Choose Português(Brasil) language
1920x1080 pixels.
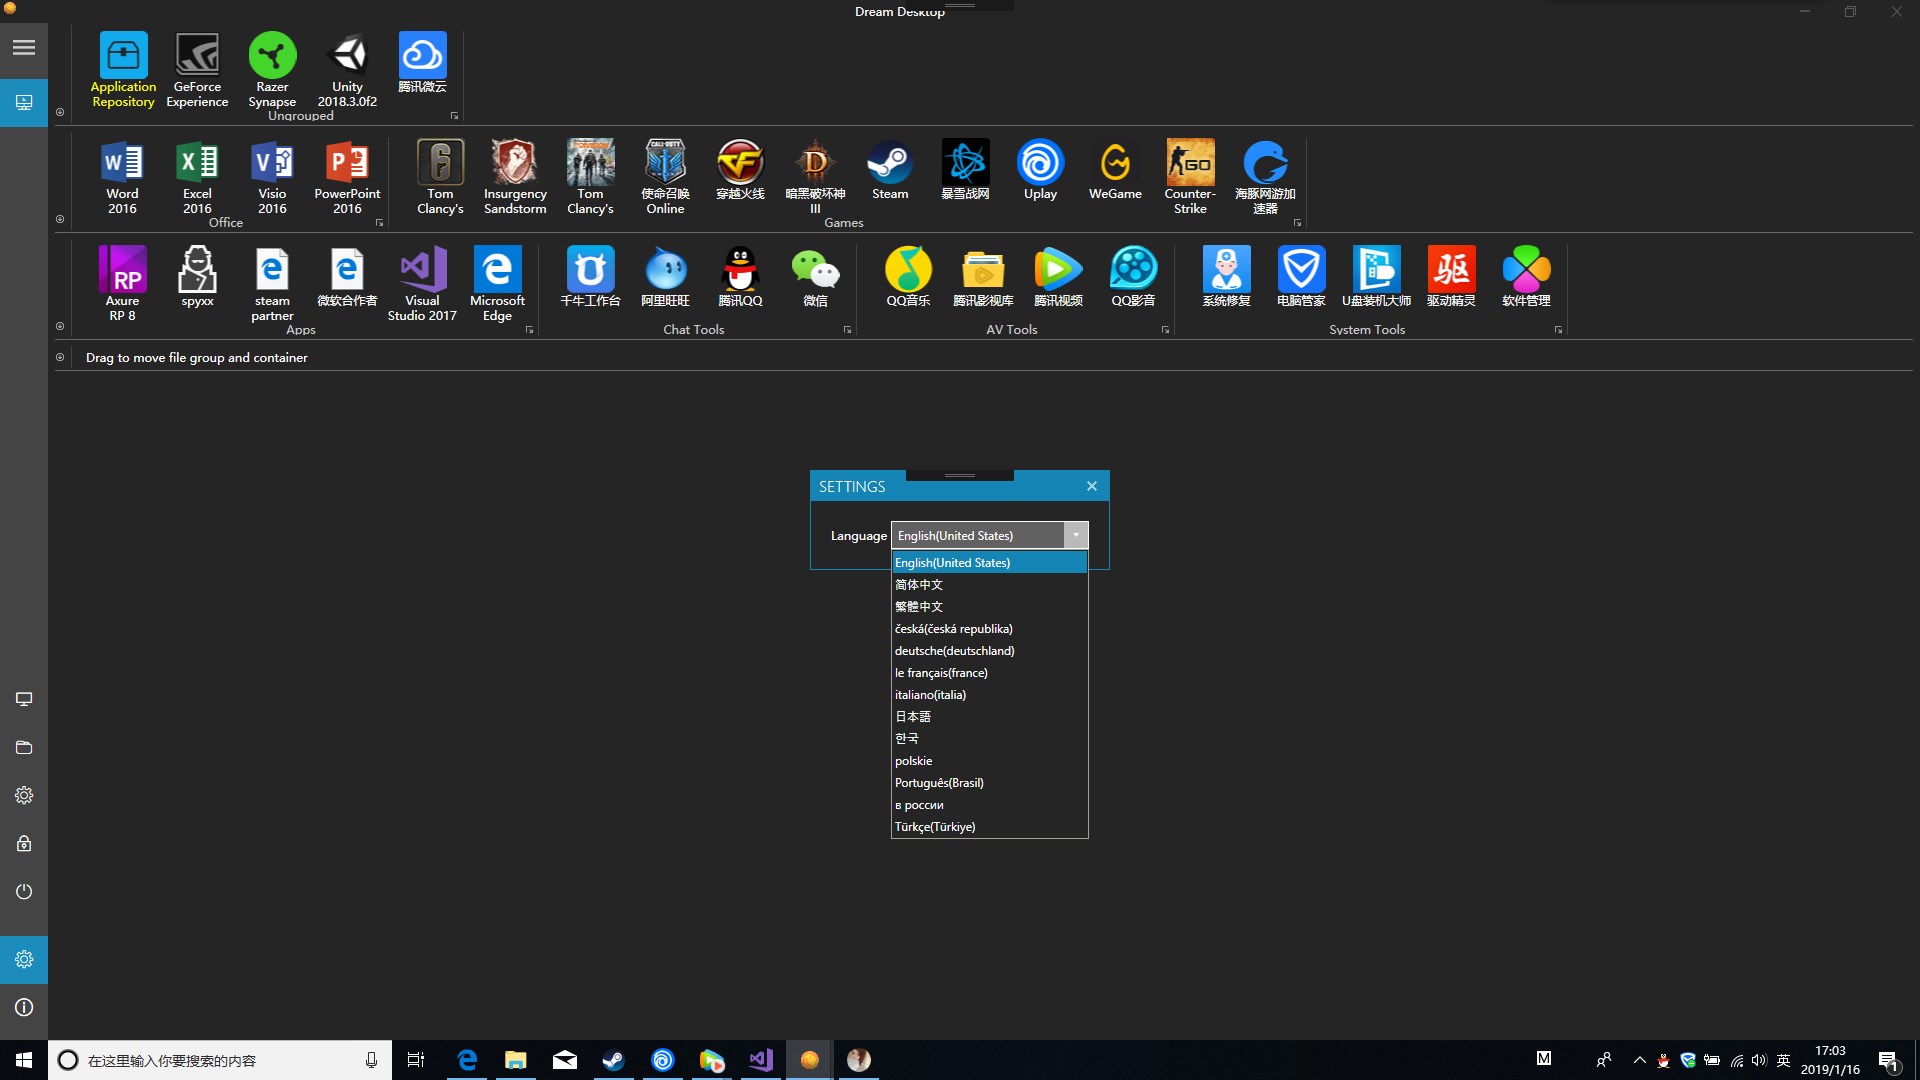click(989, 783)
